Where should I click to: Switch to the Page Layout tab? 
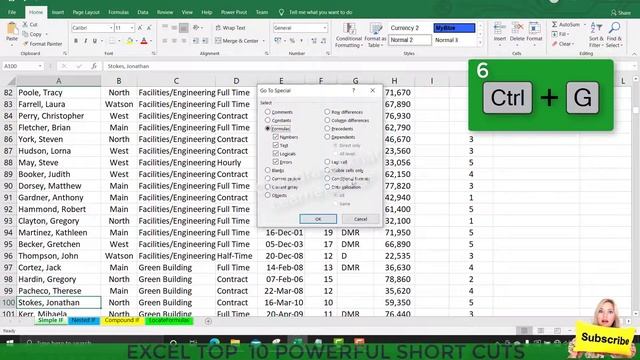(86, 12)
